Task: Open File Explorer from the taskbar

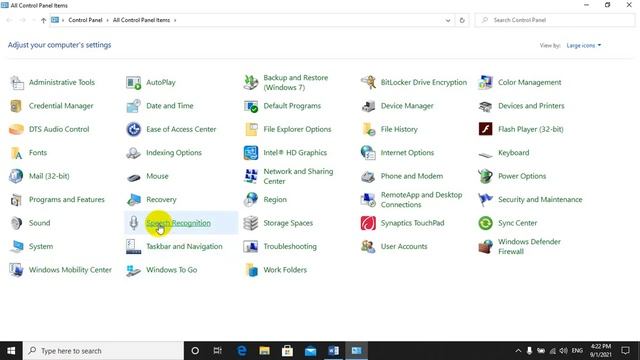Action: tap(264, 351)
